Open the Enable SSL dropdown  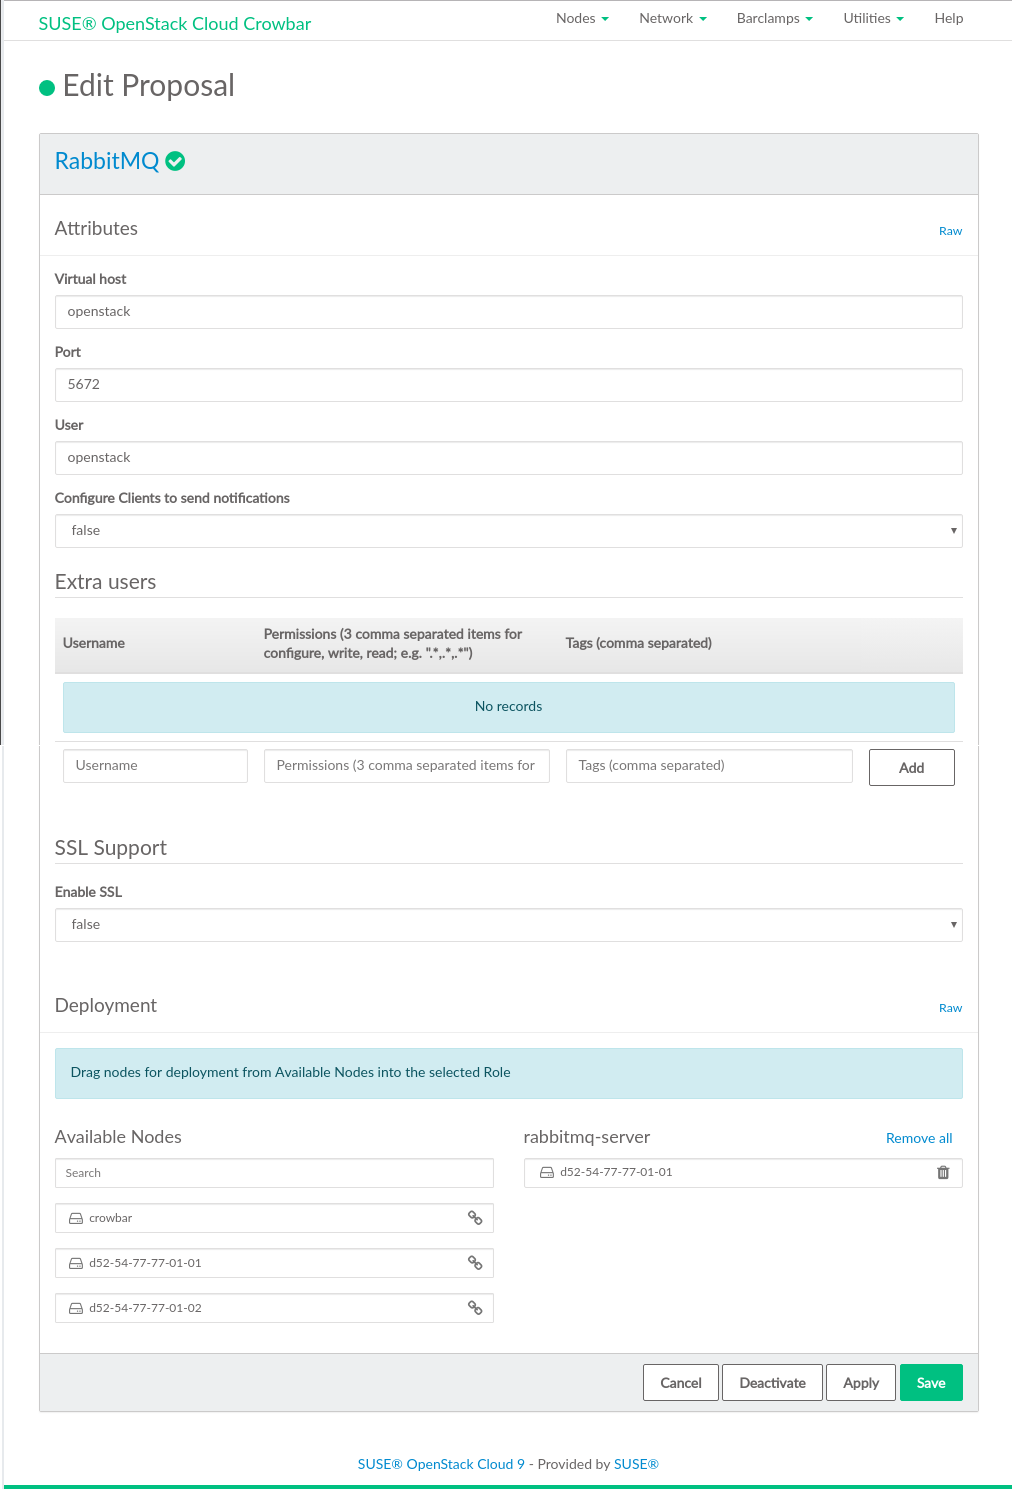pyautogui.click(x=508, y=925)
